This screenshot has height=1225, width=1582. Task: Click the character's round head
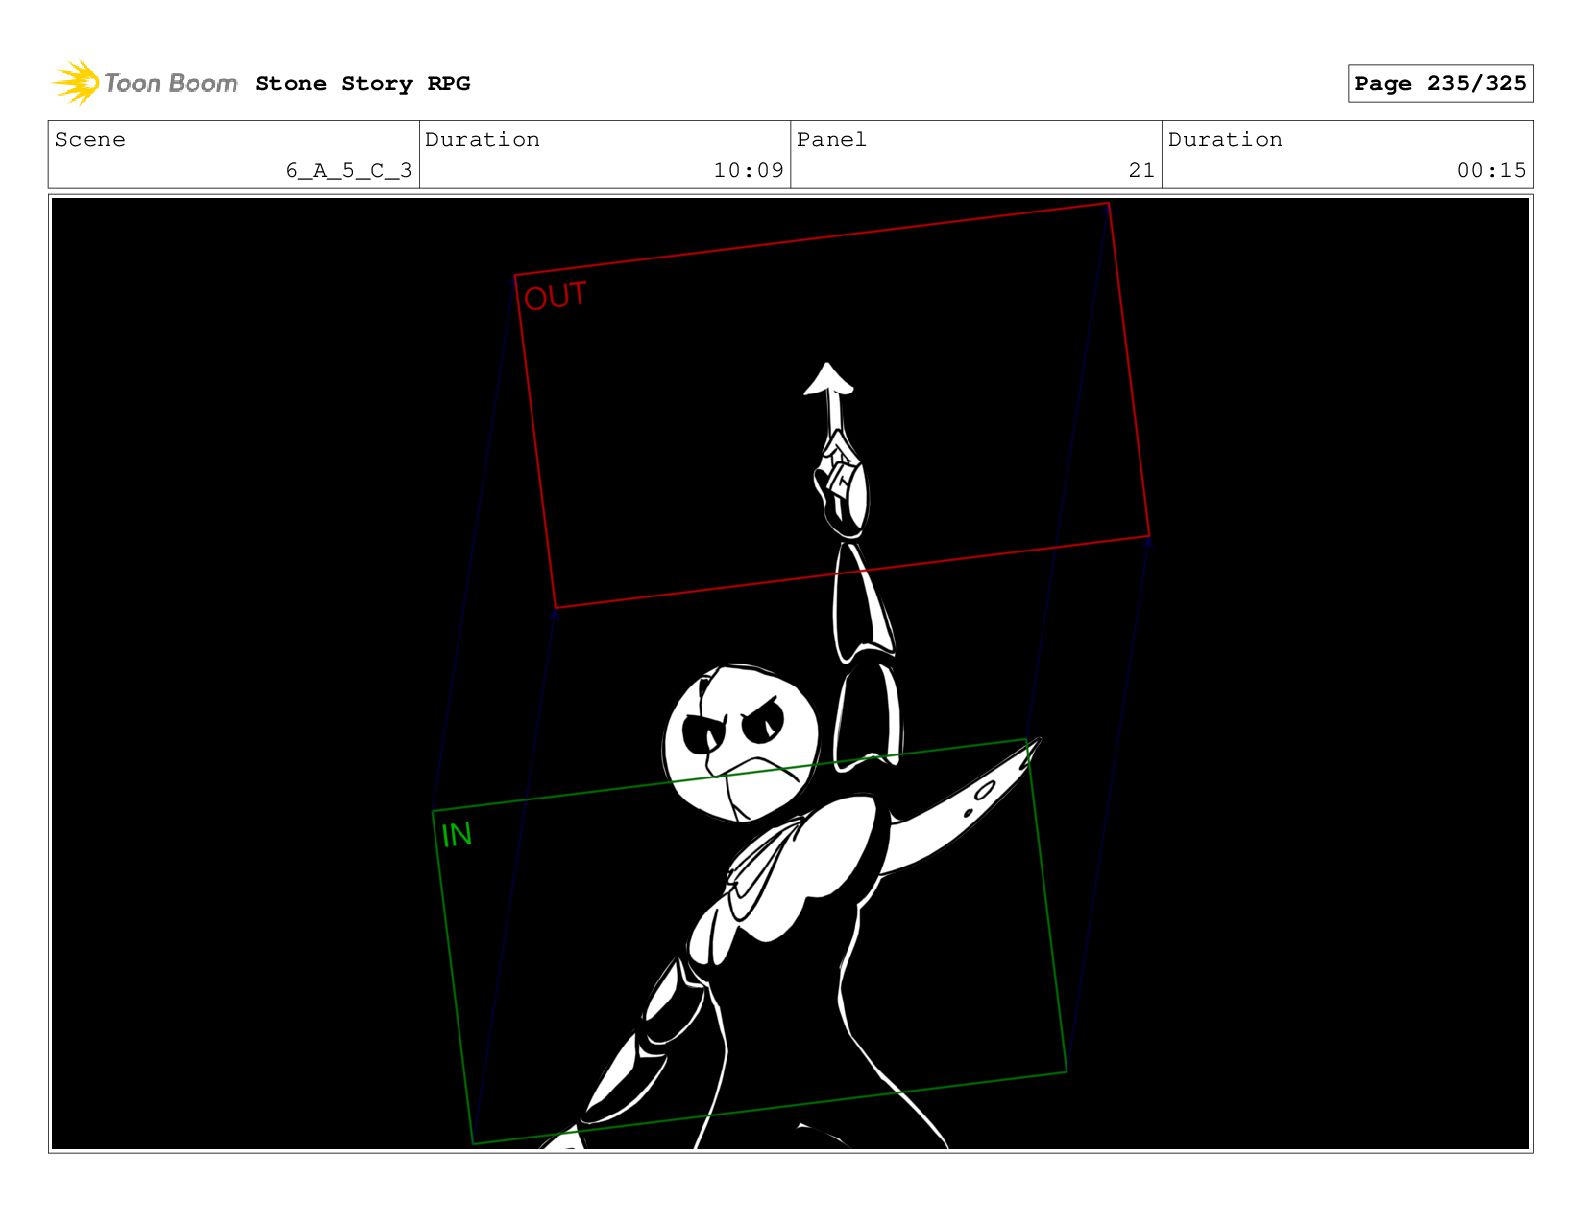[741, 742]
